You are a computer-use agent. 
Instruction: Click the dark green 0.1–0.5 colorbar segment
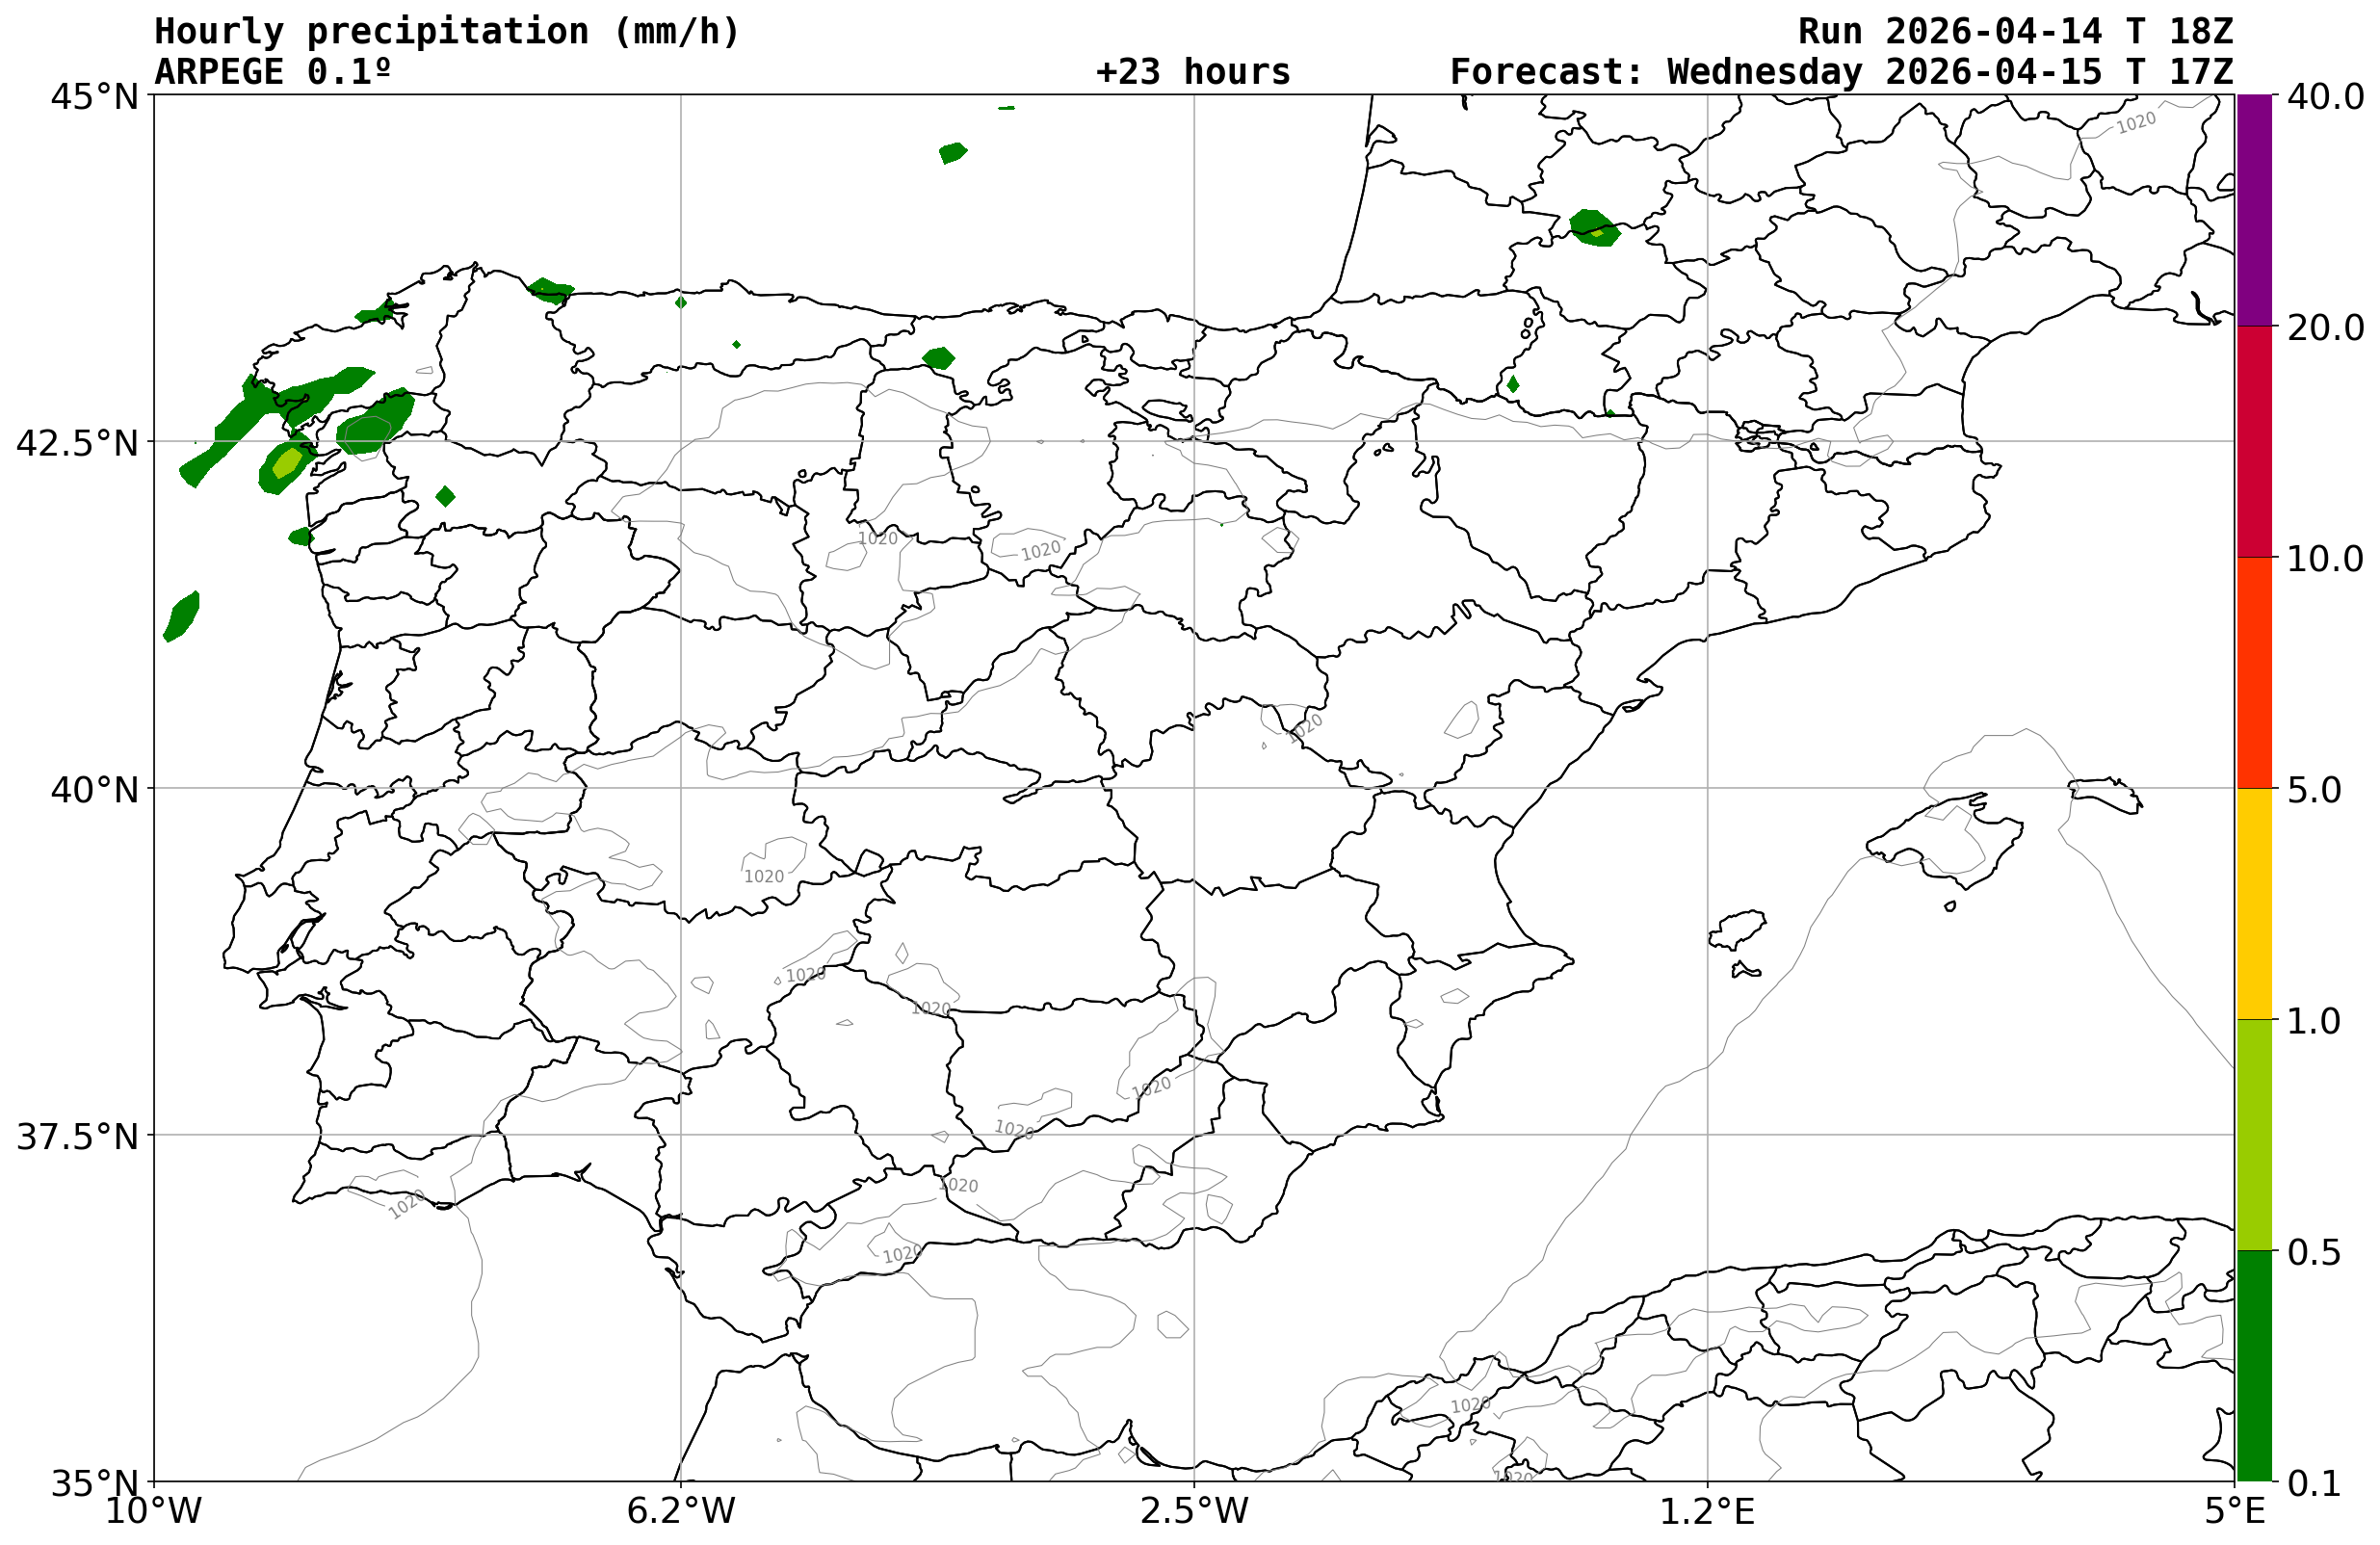tap(2254, 1365)
